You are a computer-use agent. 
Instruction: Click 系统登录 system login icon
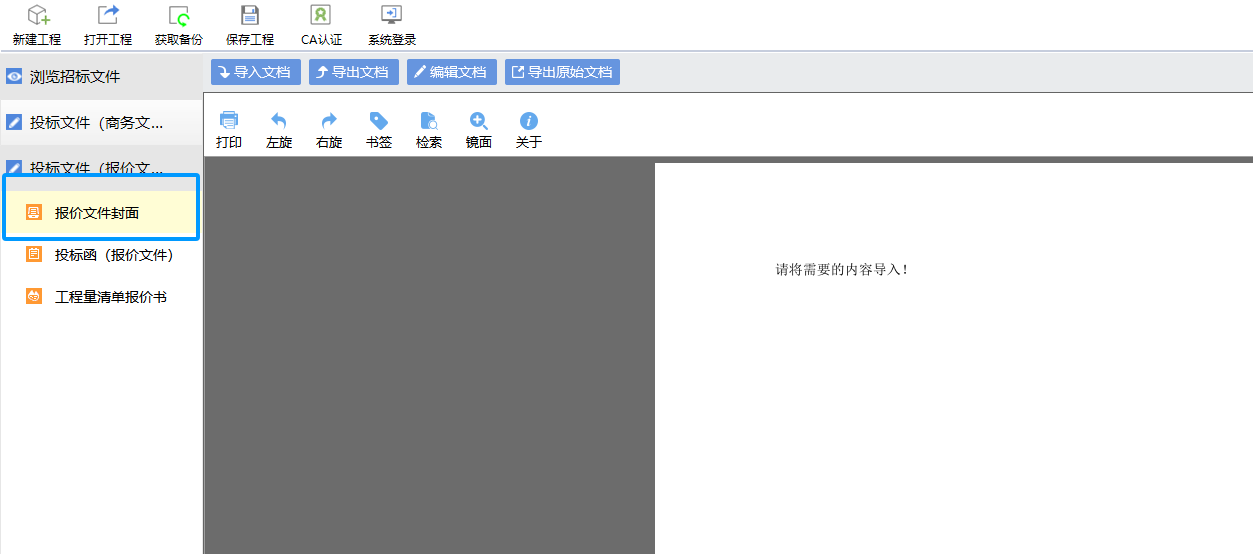(392, 16)
